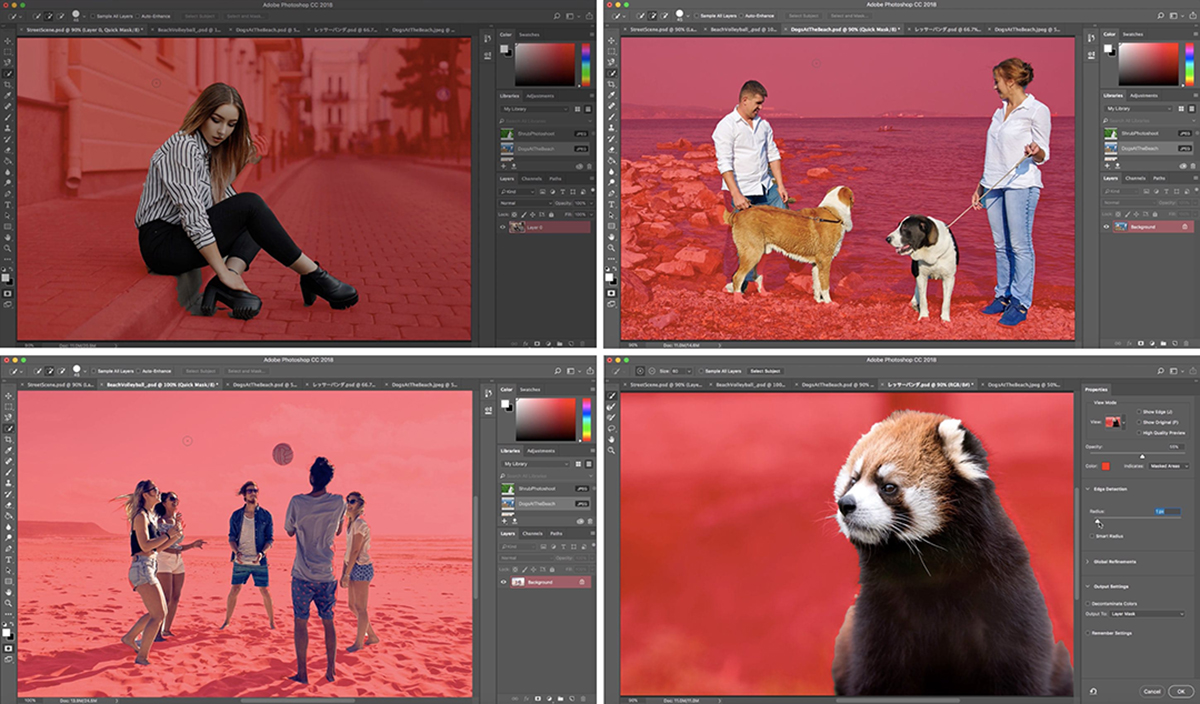The width and height of the screenshot is (1200, 704).
Task: Select Refine Edge Brush in red panda window
Action: (611, 406)
